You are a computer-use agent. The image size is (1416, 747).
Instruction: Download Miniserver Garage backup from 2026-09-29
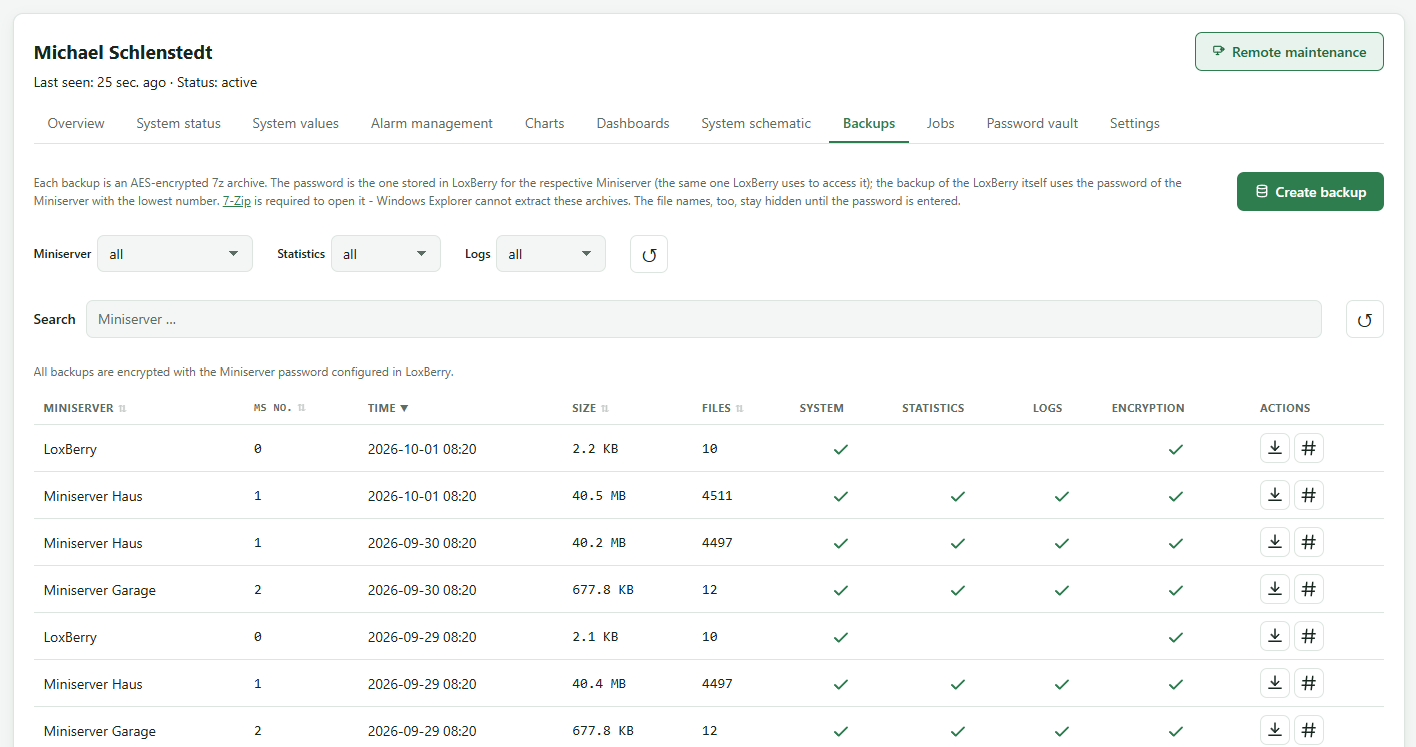[1274, 730]
